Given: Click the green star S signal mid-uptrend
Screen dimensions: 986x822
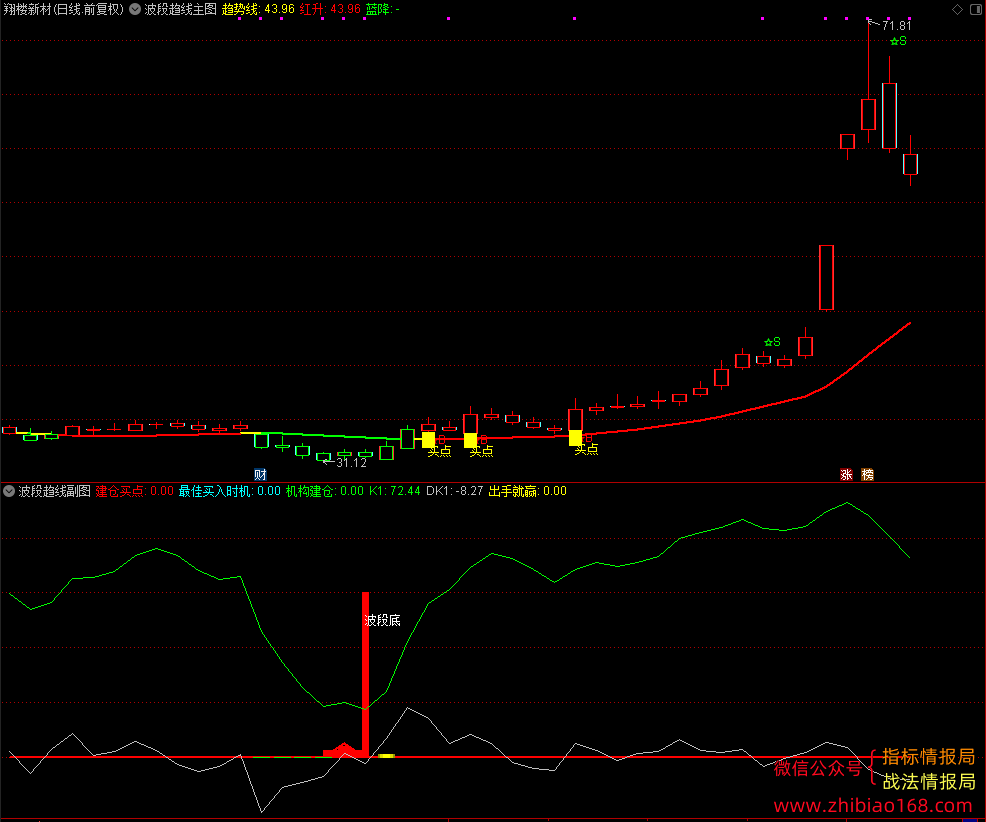Looking at the screenshot, I should point(772,342).
